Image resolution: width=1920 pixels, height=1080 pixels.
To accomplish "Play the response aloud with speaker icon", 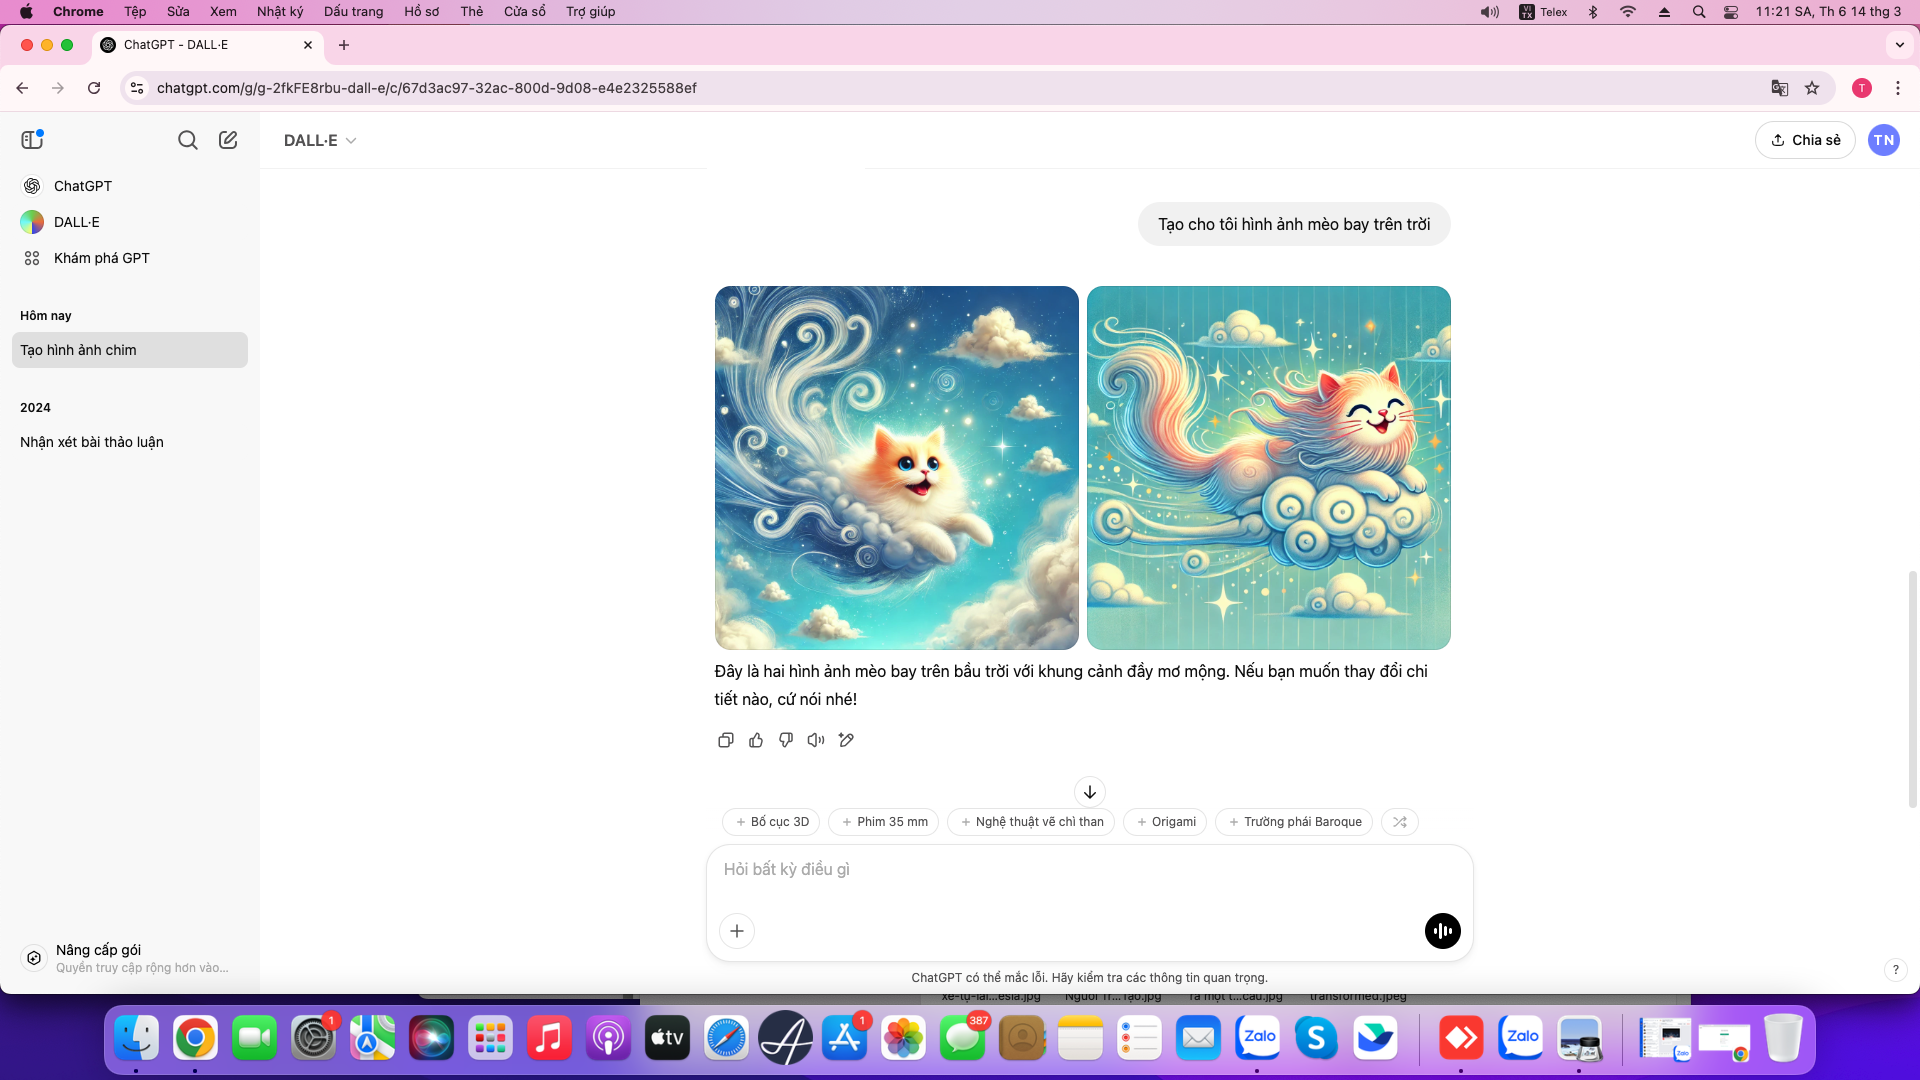I will 816,740.
